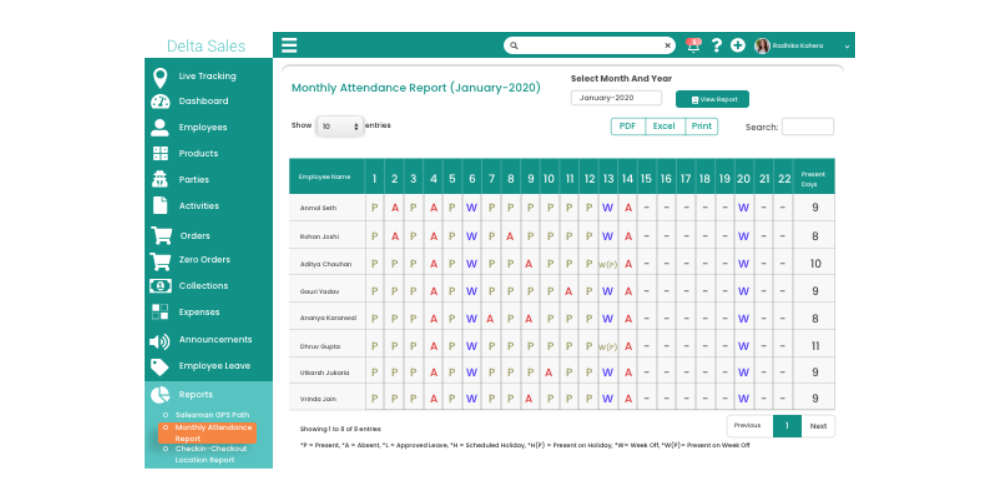Image resolution: width=1000 pixels, height=500 pixels.
Task: Open the Show entries count dropdown
Action: click(x=340, y=126)
